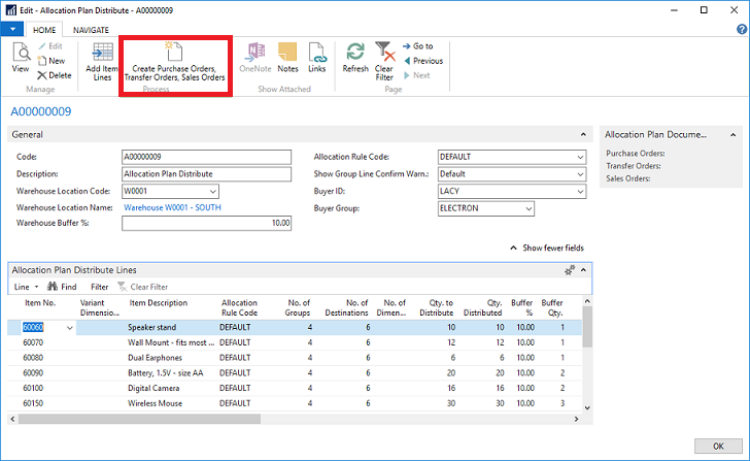Screen dimensions: 750x461
Task: Select the Digital Camera row
Action: point(153,386)
